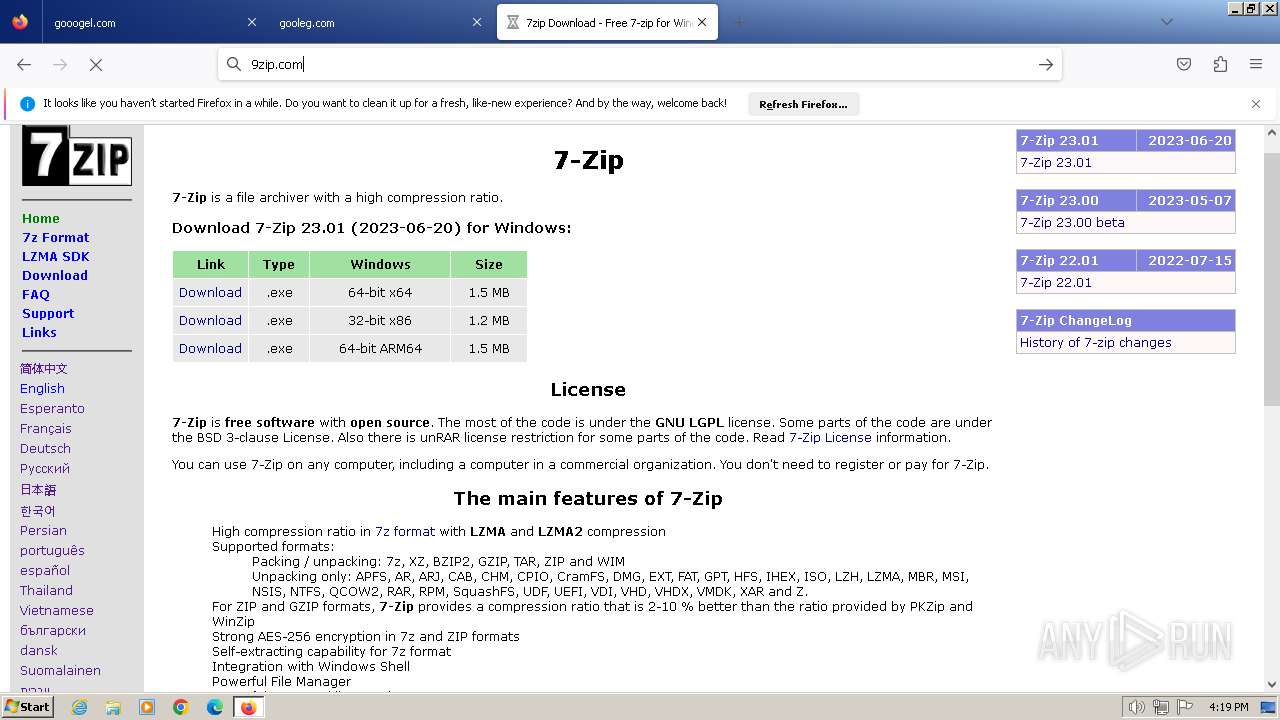Open the FAQ sidebar link

35,294
